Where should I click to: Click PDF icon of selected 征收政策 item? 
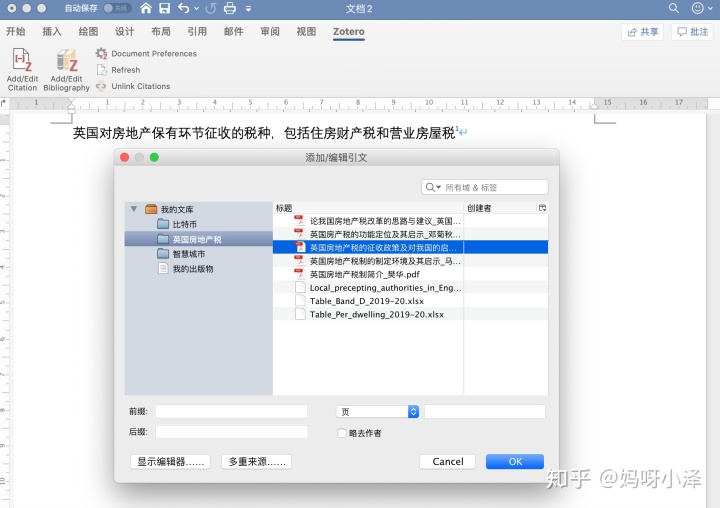[299, 248]
